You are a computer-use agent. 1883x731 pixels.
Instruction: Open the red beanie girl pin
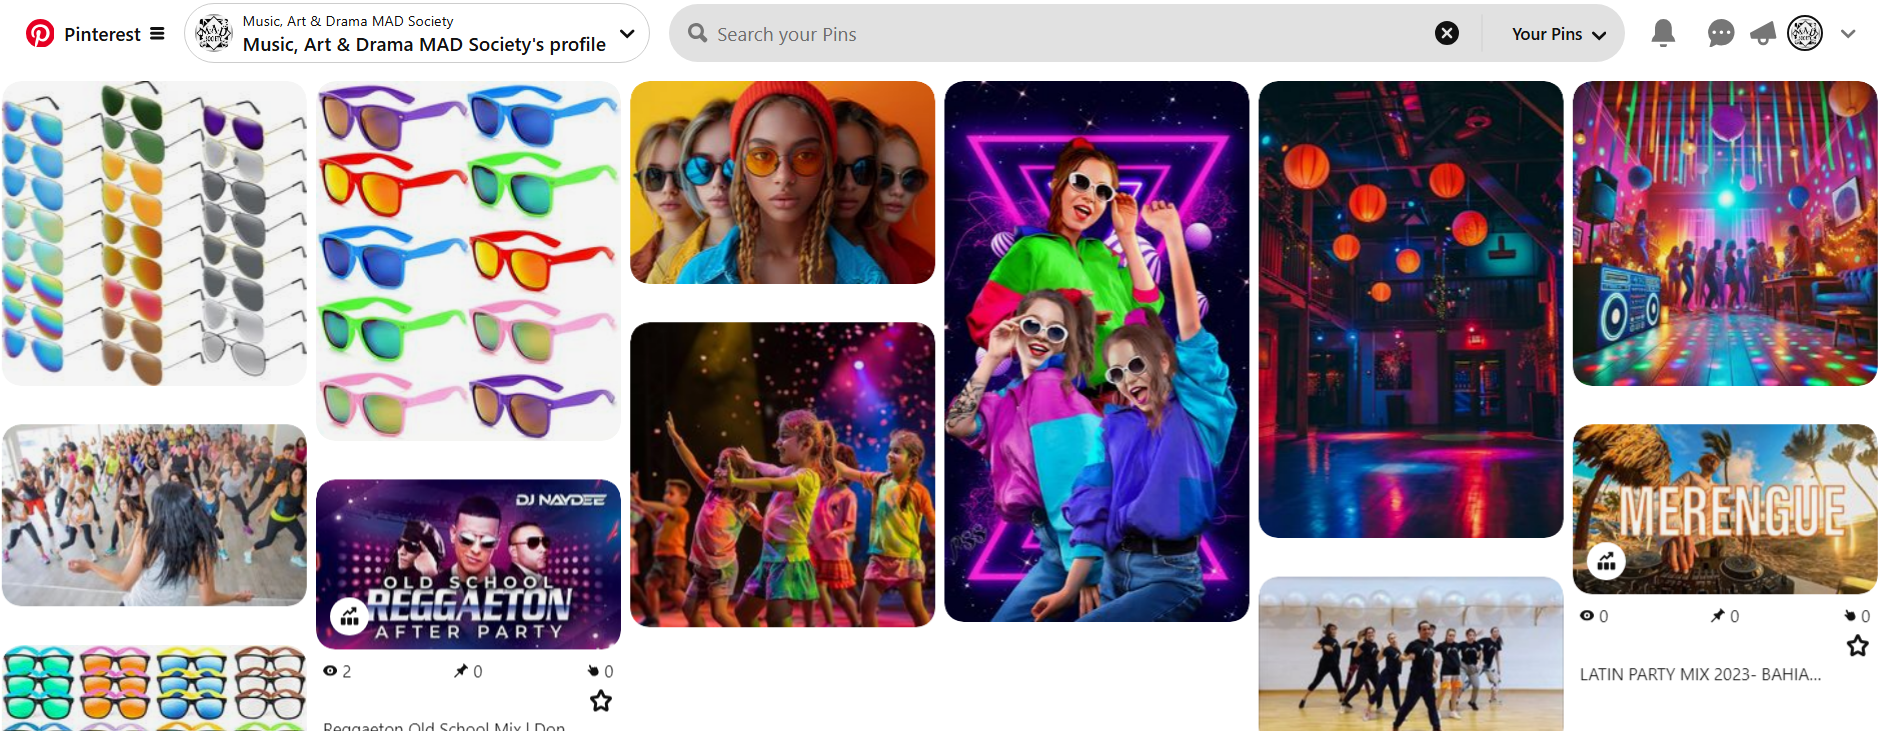pos(782,182)
